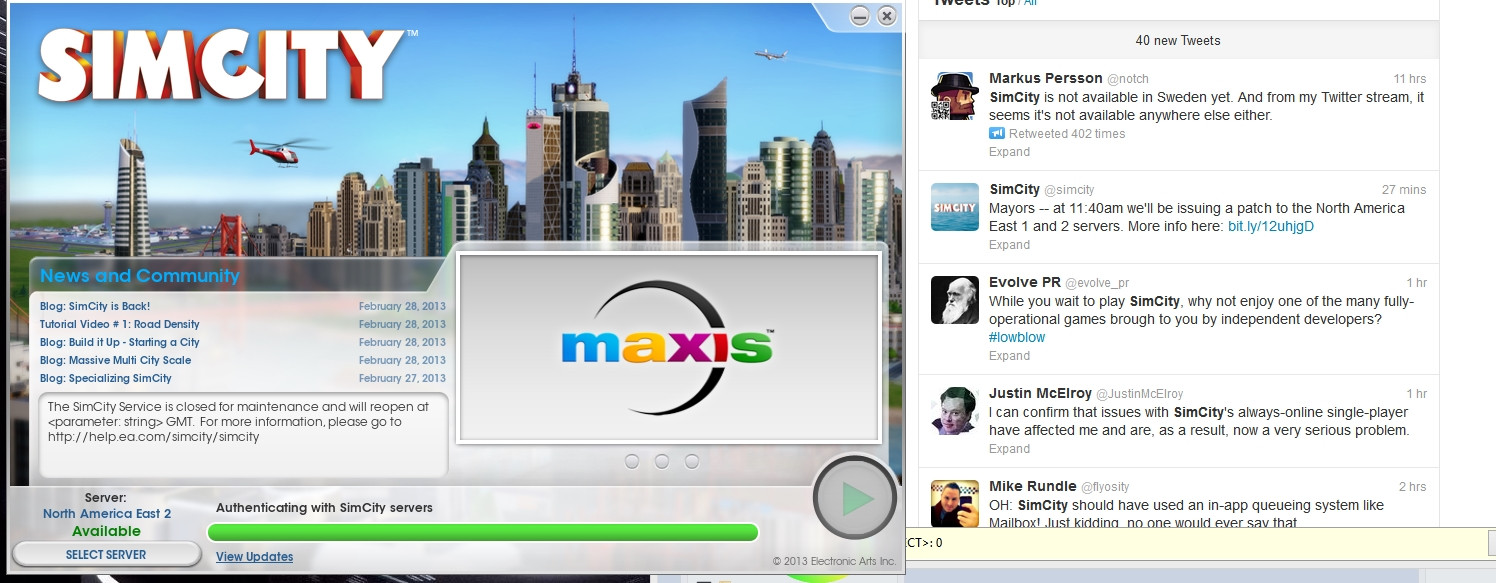Click the SELECT SERVER button

pos(106,554)
